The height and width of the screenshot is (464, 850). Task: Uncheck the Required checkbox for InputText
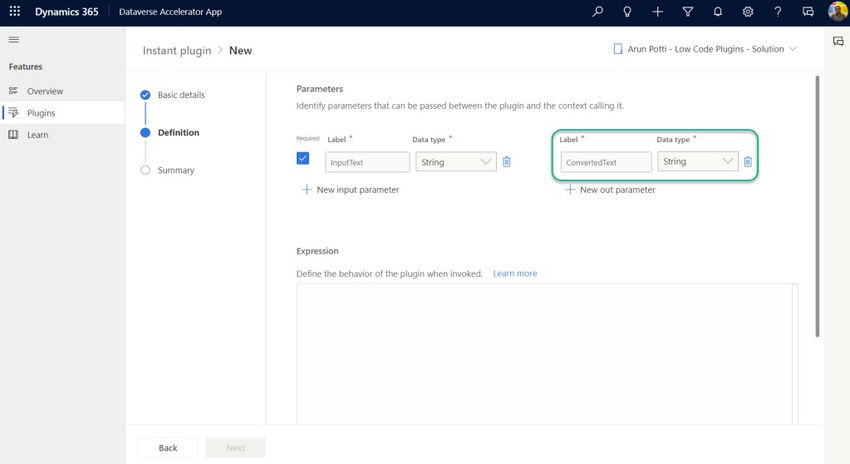303,158
